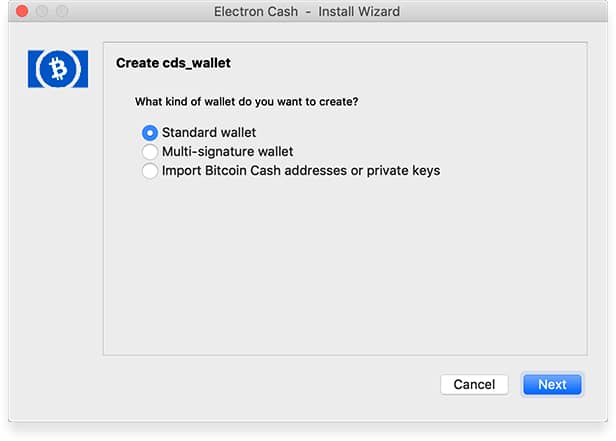This screenshot has width=616, height=441.
Task: Click the 'Electron Cash - Install Wizard' title bar
Action: tap(307, 11)
